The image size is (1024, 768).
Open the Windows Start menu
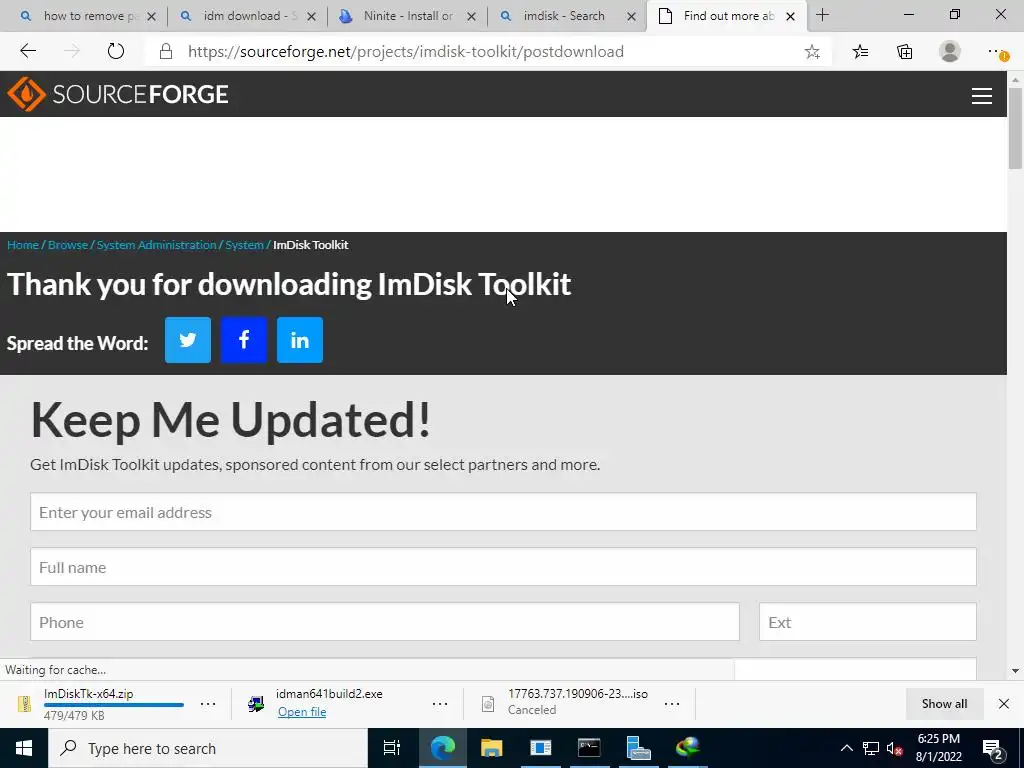pyautogui.click(x=24, y=748)
